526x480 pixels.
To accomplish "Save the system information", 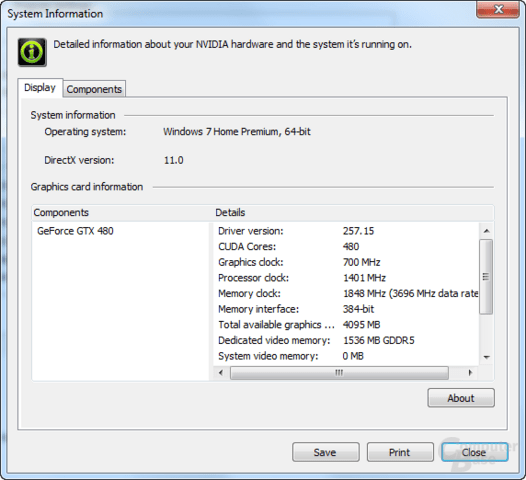I will pos(325,452).
